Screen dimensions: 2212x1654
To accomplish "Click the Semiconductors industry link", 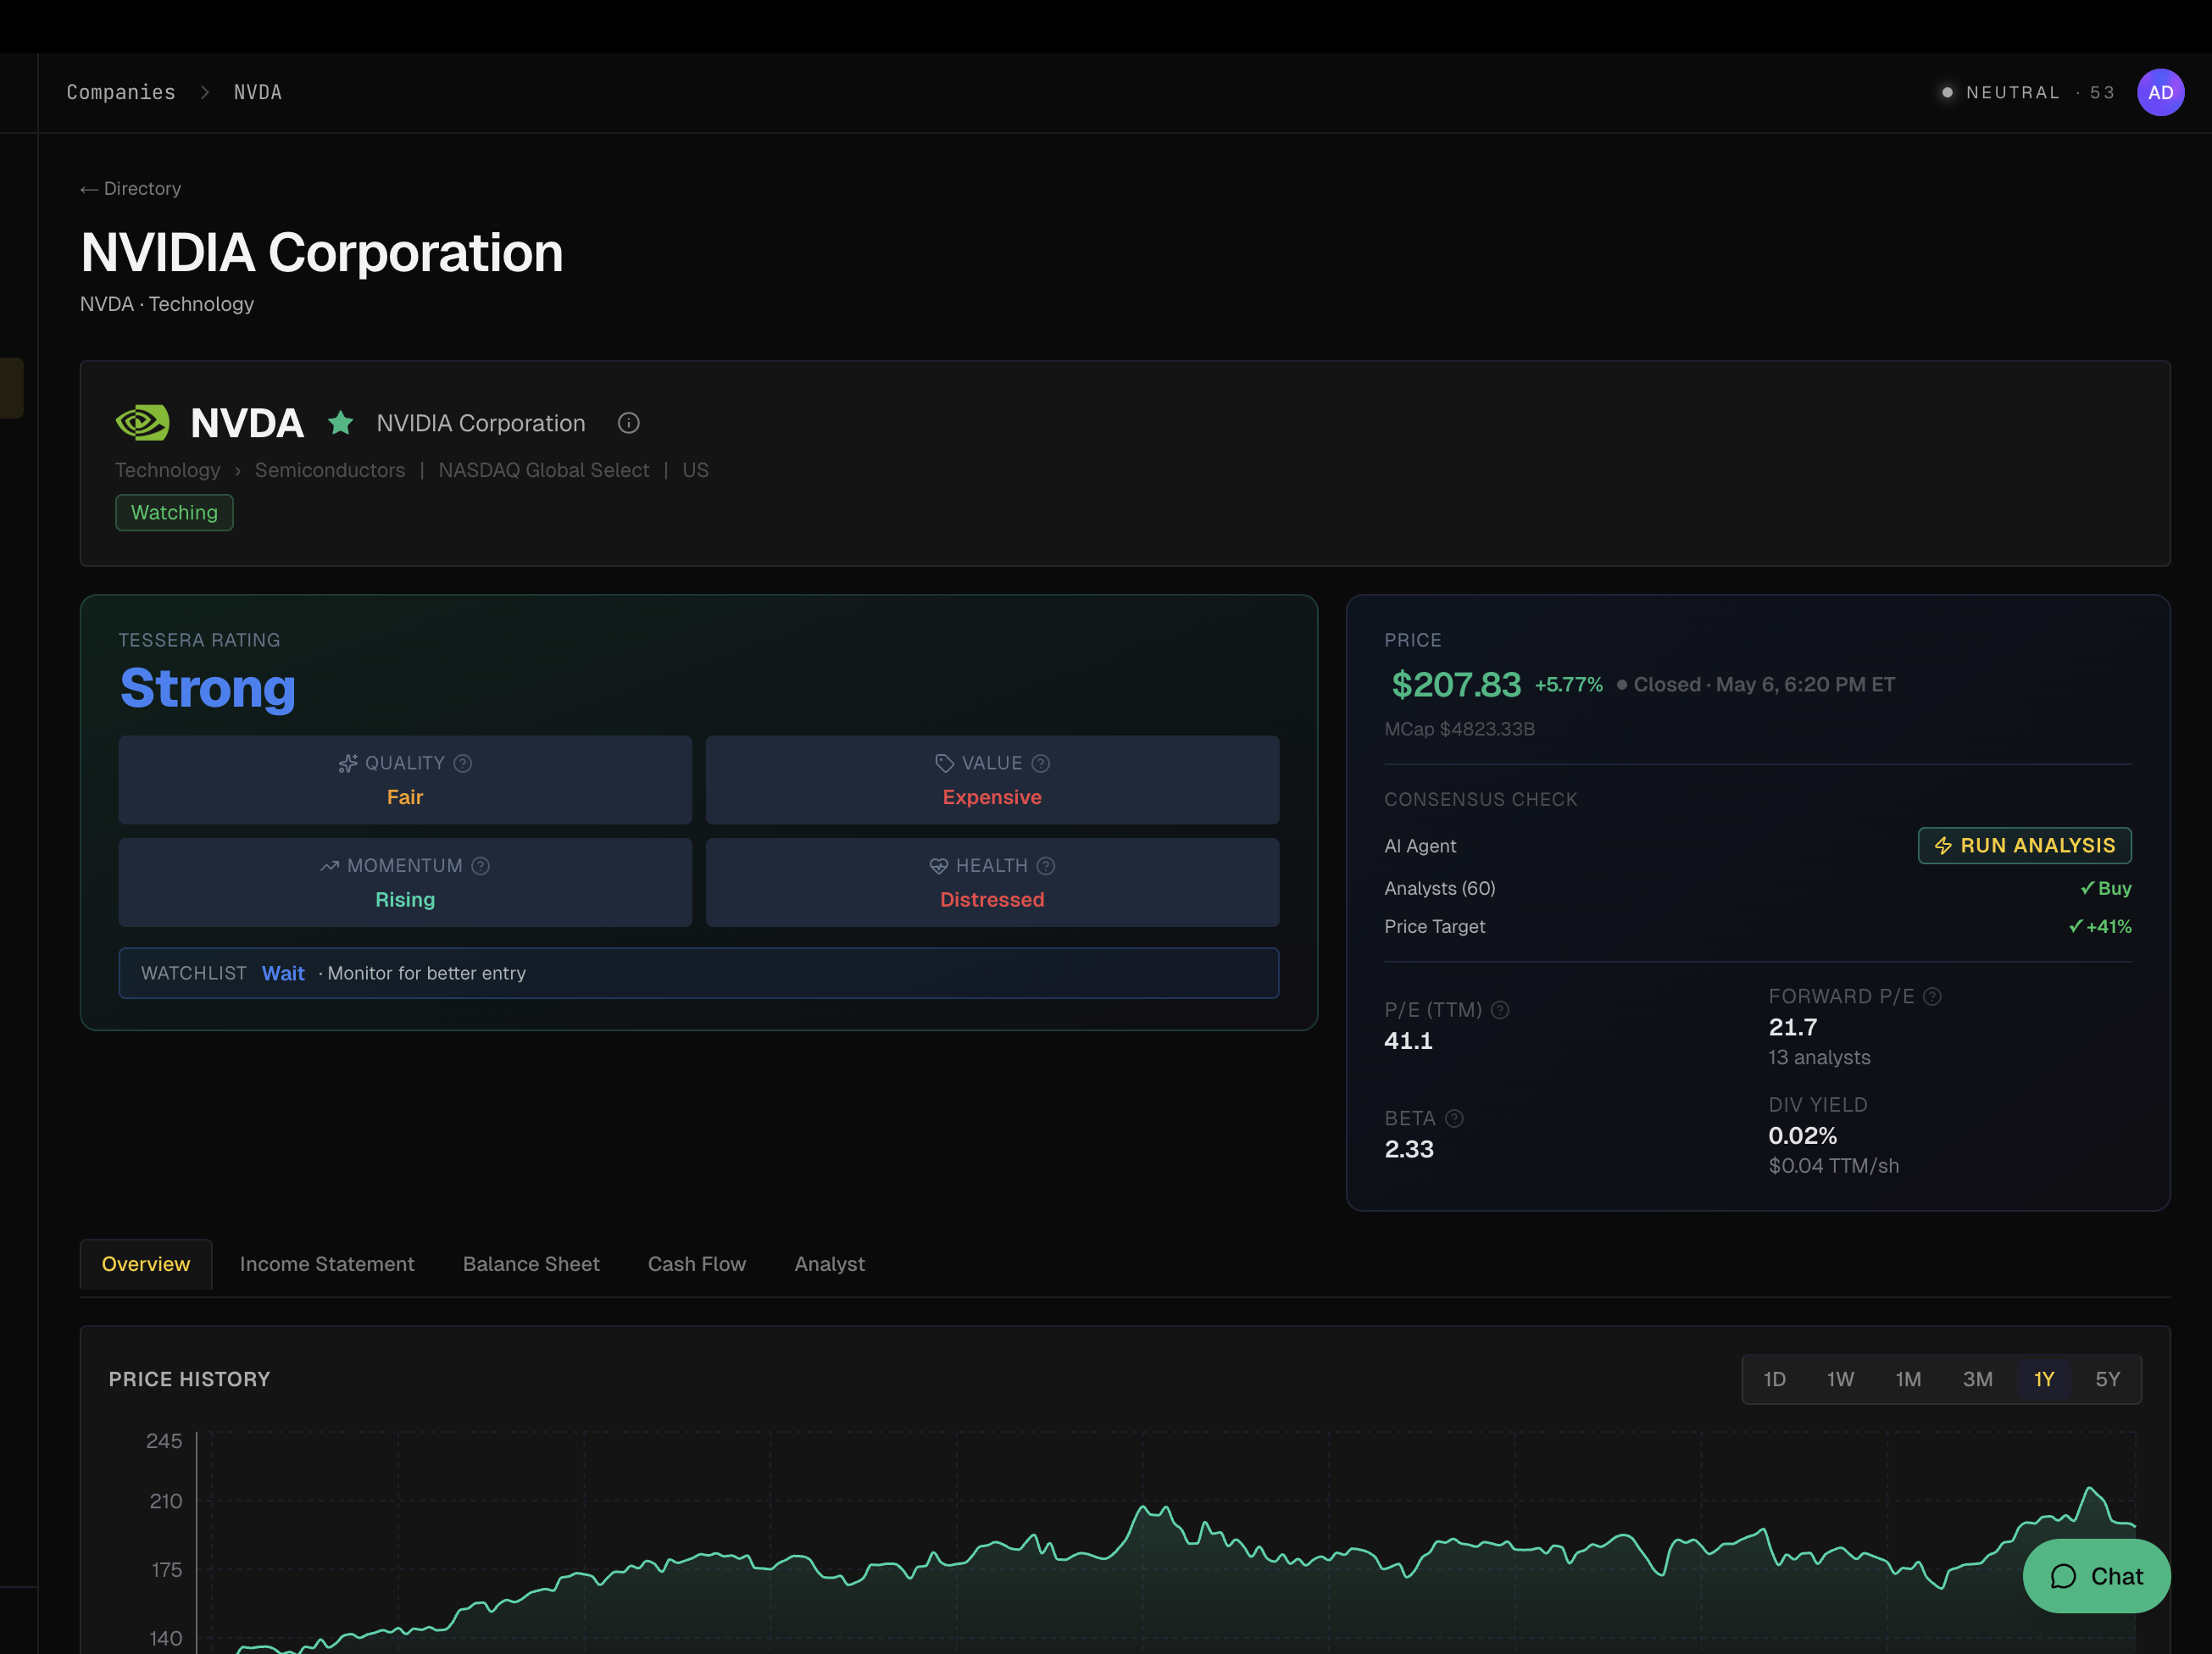I will pyautogui.click(x=330, y=470).
